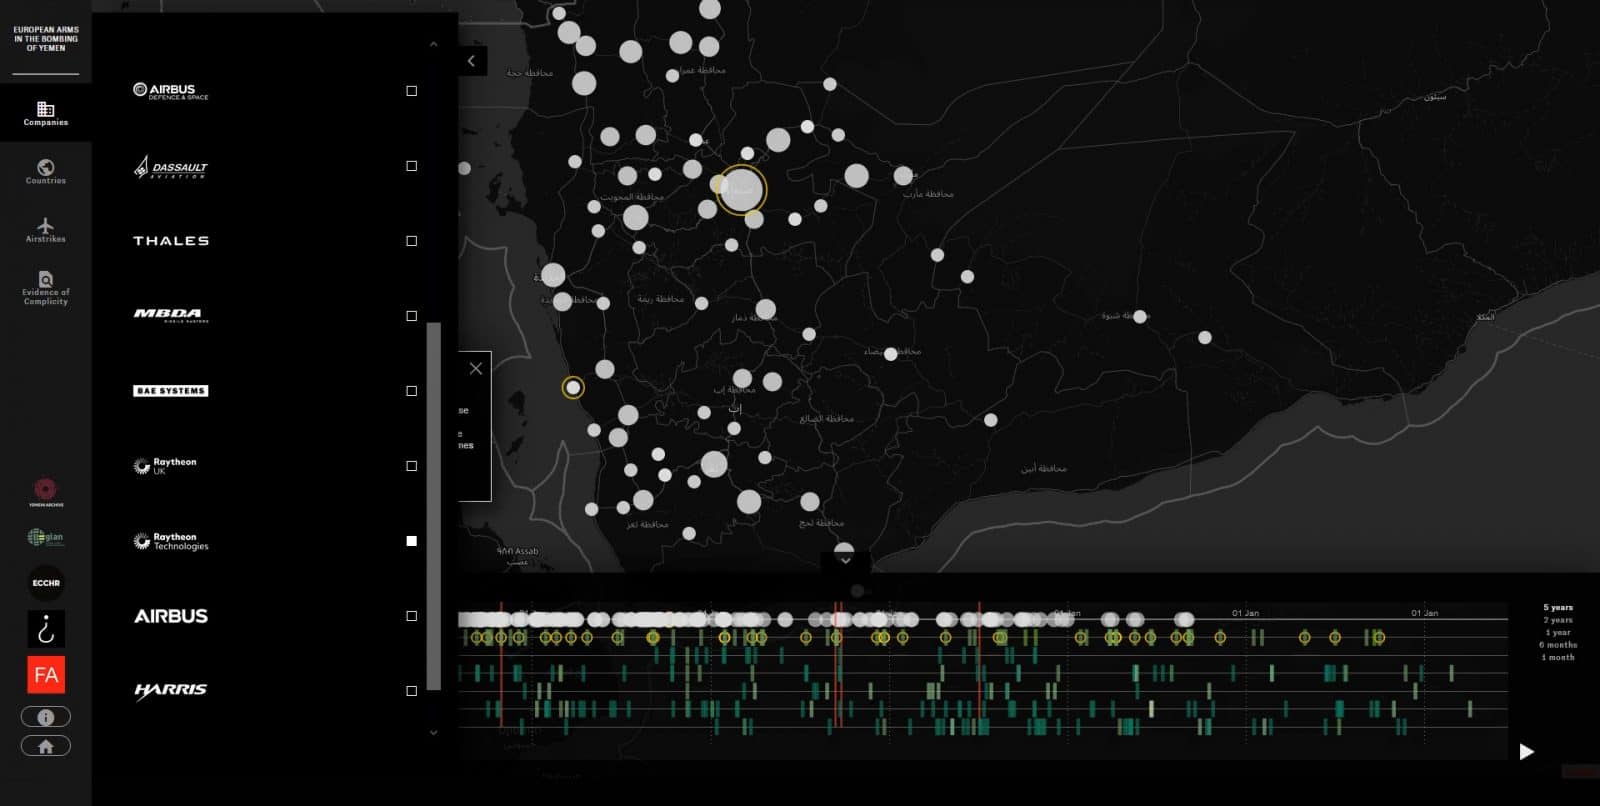Screen dimensions: 1600x806
Task: Open the GLAN partner logo
Action: (46, 538)
